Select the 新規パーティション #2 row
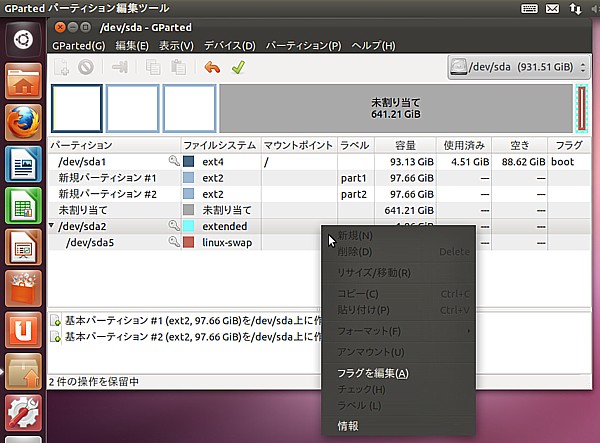This screenshot has height=443, width=600. pyautogui.click(x=320, y=194)
